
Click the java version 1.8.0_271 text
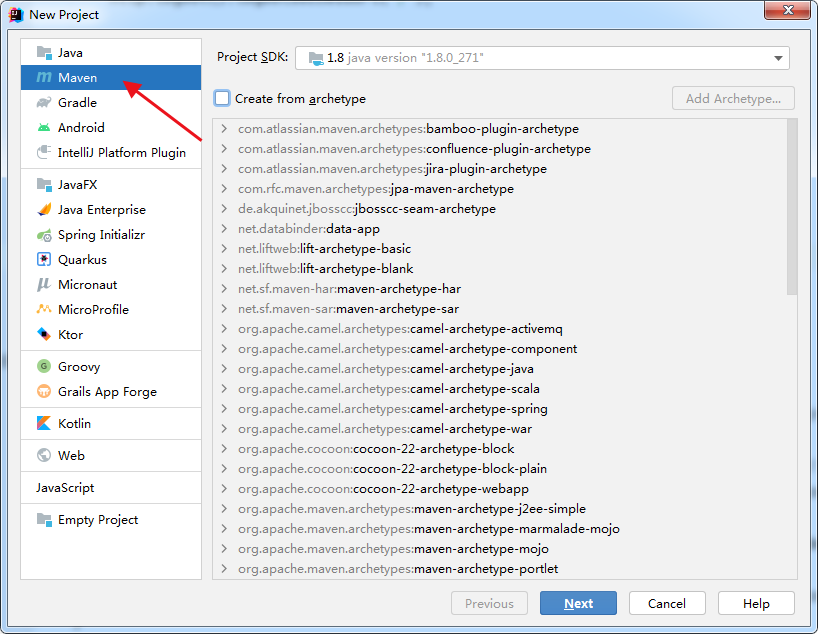tap(416, 58)
